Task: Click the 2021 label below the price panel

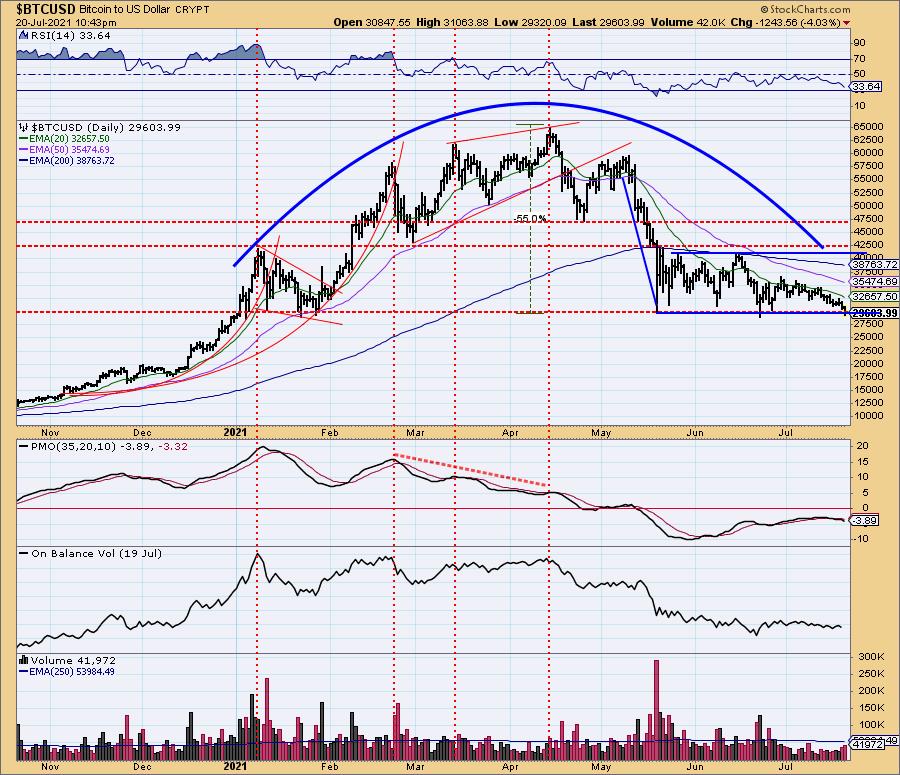Action: click(235, 432)
